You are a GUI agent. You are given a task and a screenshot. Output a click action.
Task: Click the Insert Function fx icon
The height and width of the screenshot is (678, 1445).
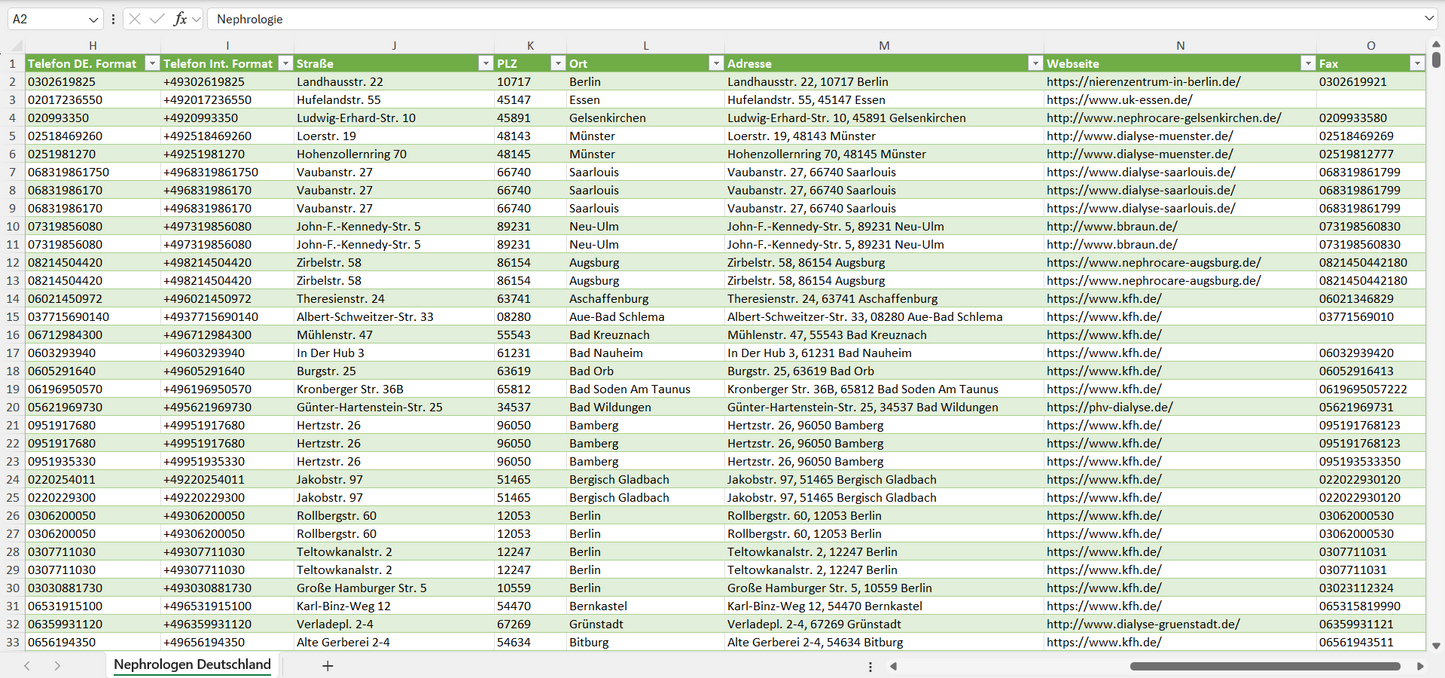(180, 19)
